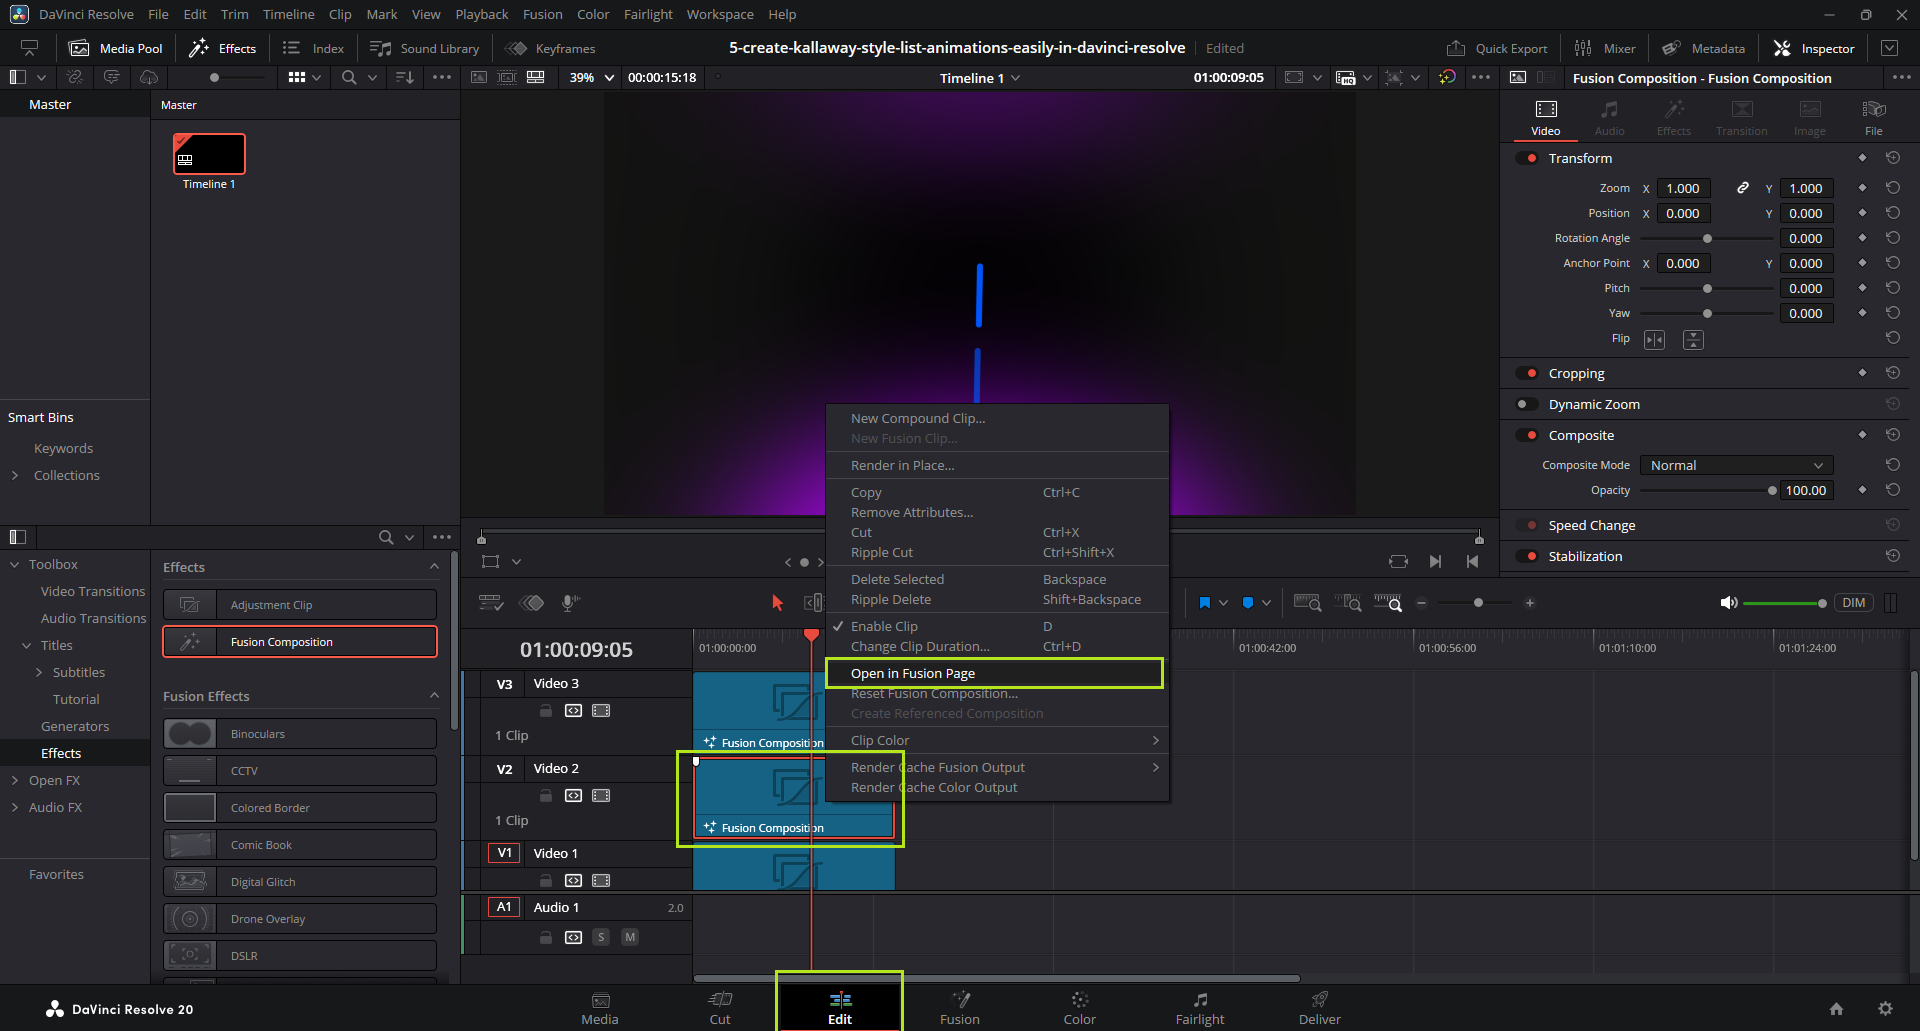Open project settings gear icon
The width and height of the screenshot is (1920, 1031).
1885,1009
